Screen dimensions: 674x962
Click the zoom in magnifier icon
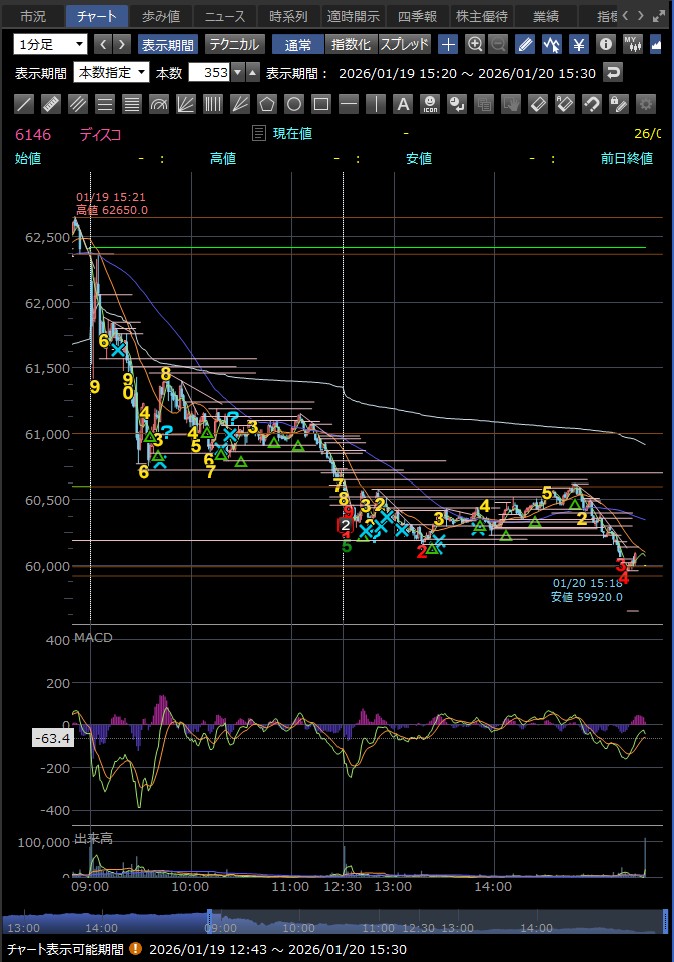click(475, 44)
